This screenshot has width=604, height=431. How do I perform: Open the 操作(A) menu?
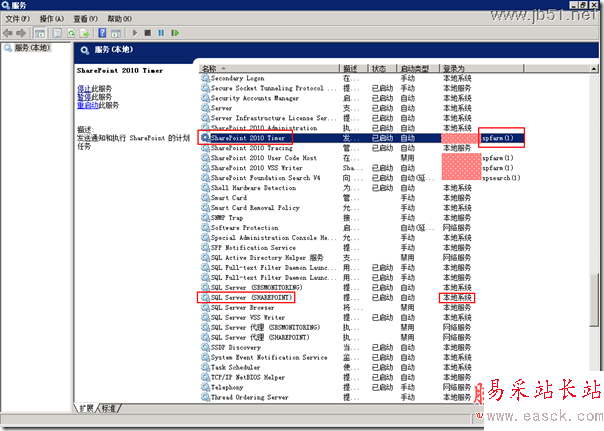point(52,18)
